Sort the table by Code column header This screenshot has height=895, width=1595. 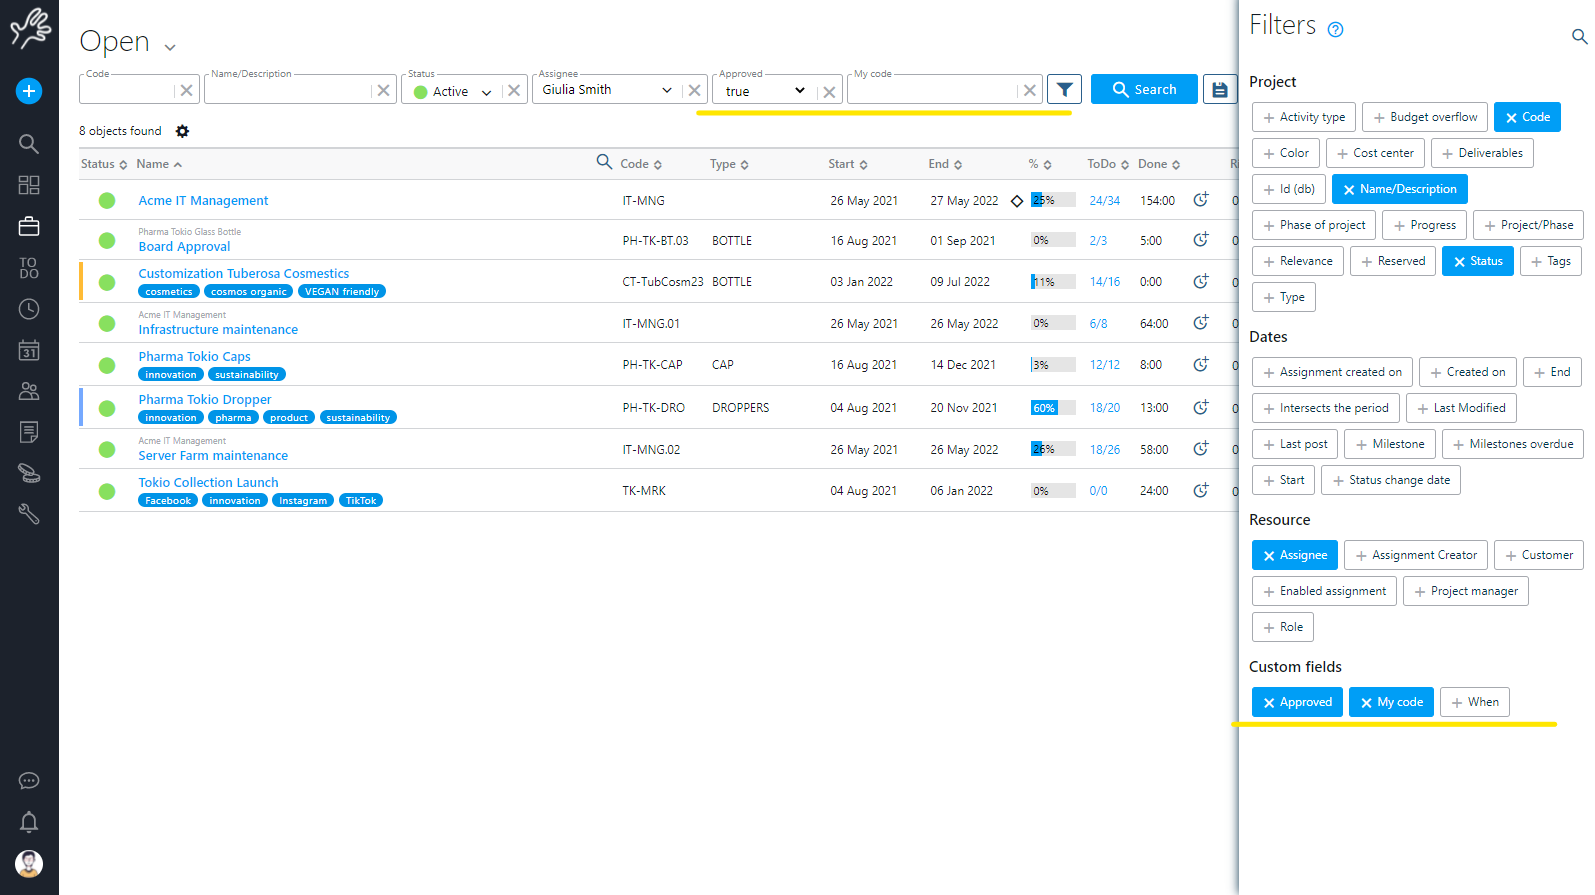[x=640, y=164]
